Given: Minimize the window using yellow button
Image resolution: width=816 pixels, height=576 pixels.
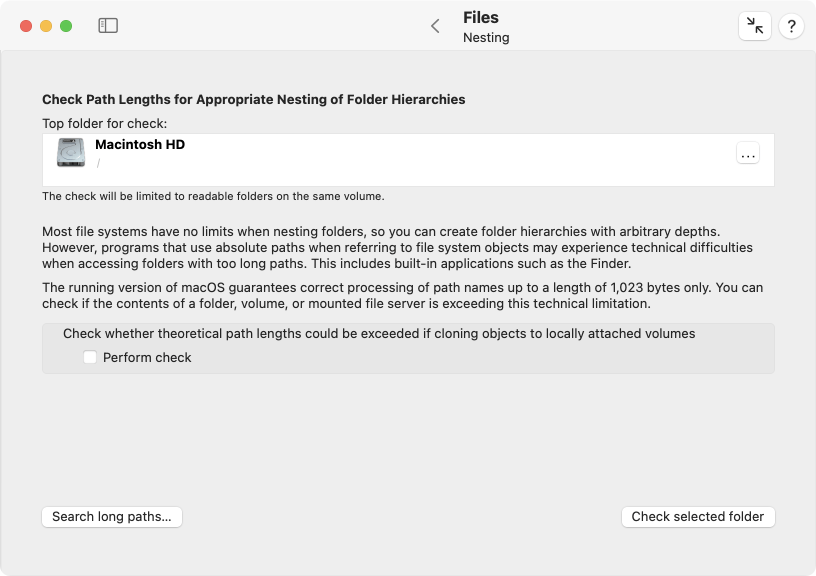Looking at the screenshot, I should pos(46,26).
